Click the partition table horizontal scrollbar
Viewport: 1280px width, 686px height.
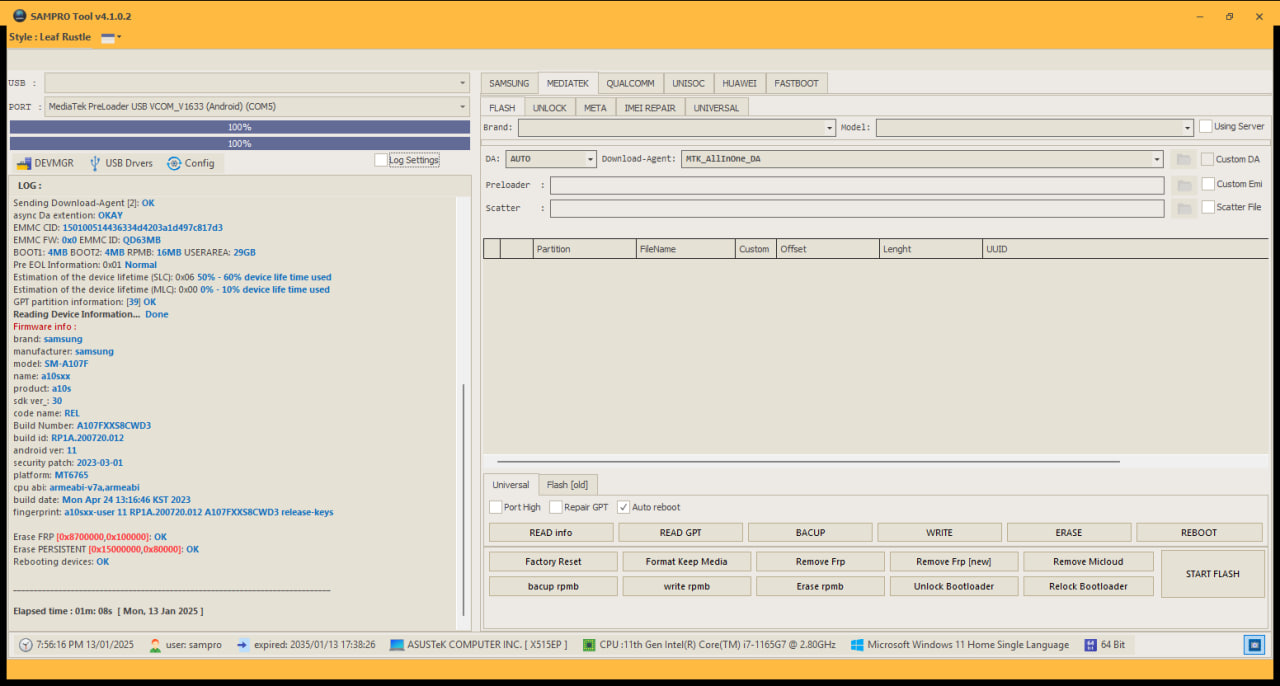[x=808, y=462]
